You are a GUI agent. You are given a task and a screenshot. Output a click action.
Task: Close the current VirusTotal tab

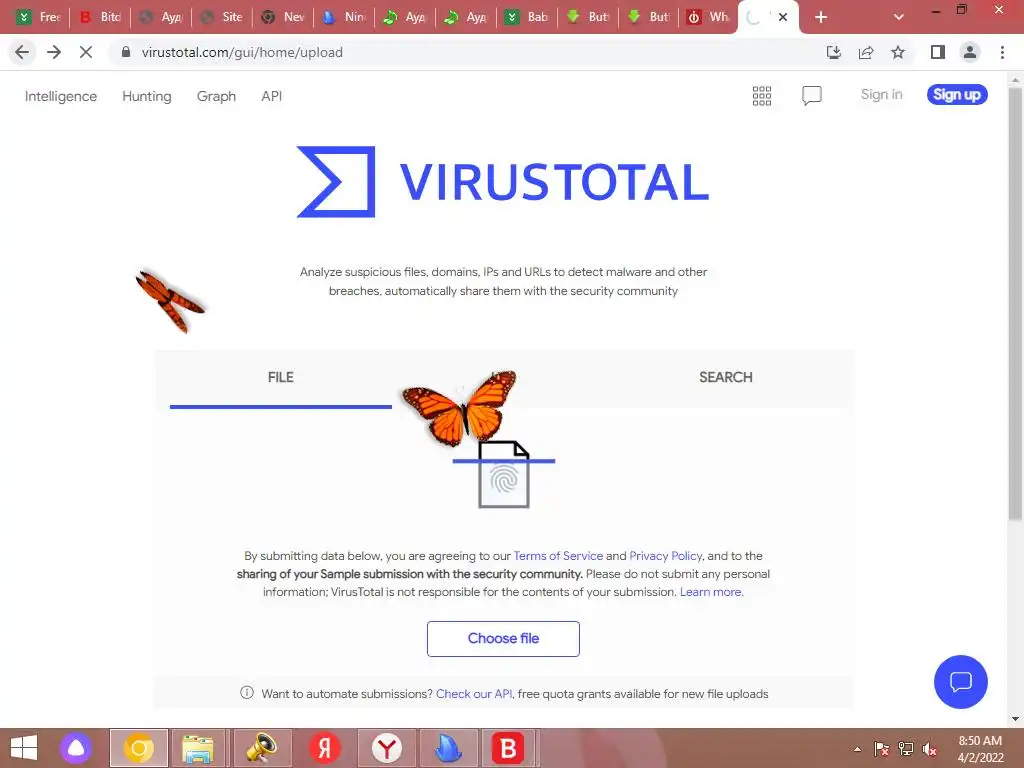(783, 17)
